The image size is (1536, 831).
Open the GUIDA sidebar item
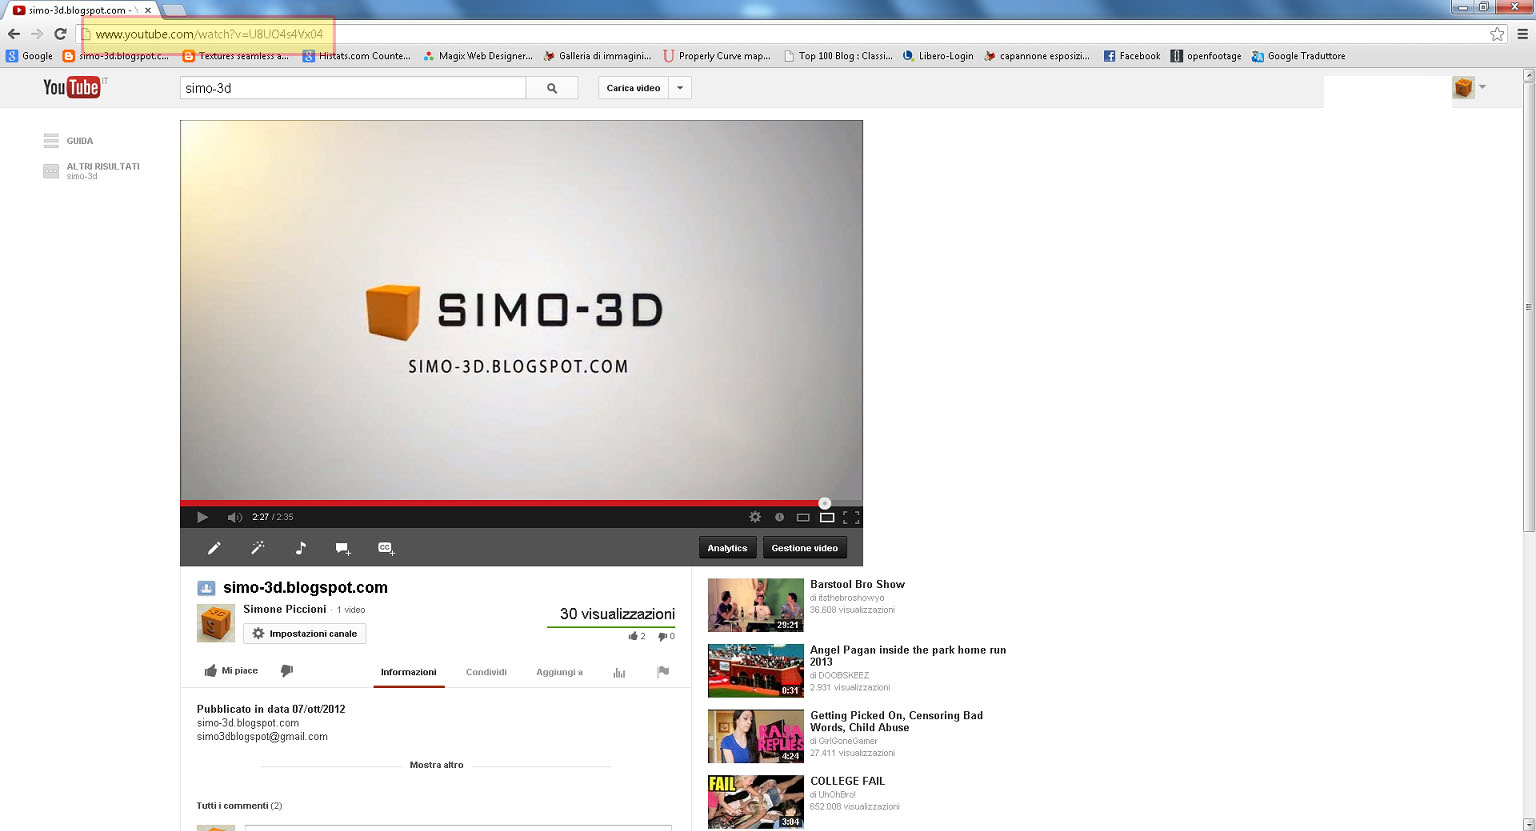tap(69, 141)
